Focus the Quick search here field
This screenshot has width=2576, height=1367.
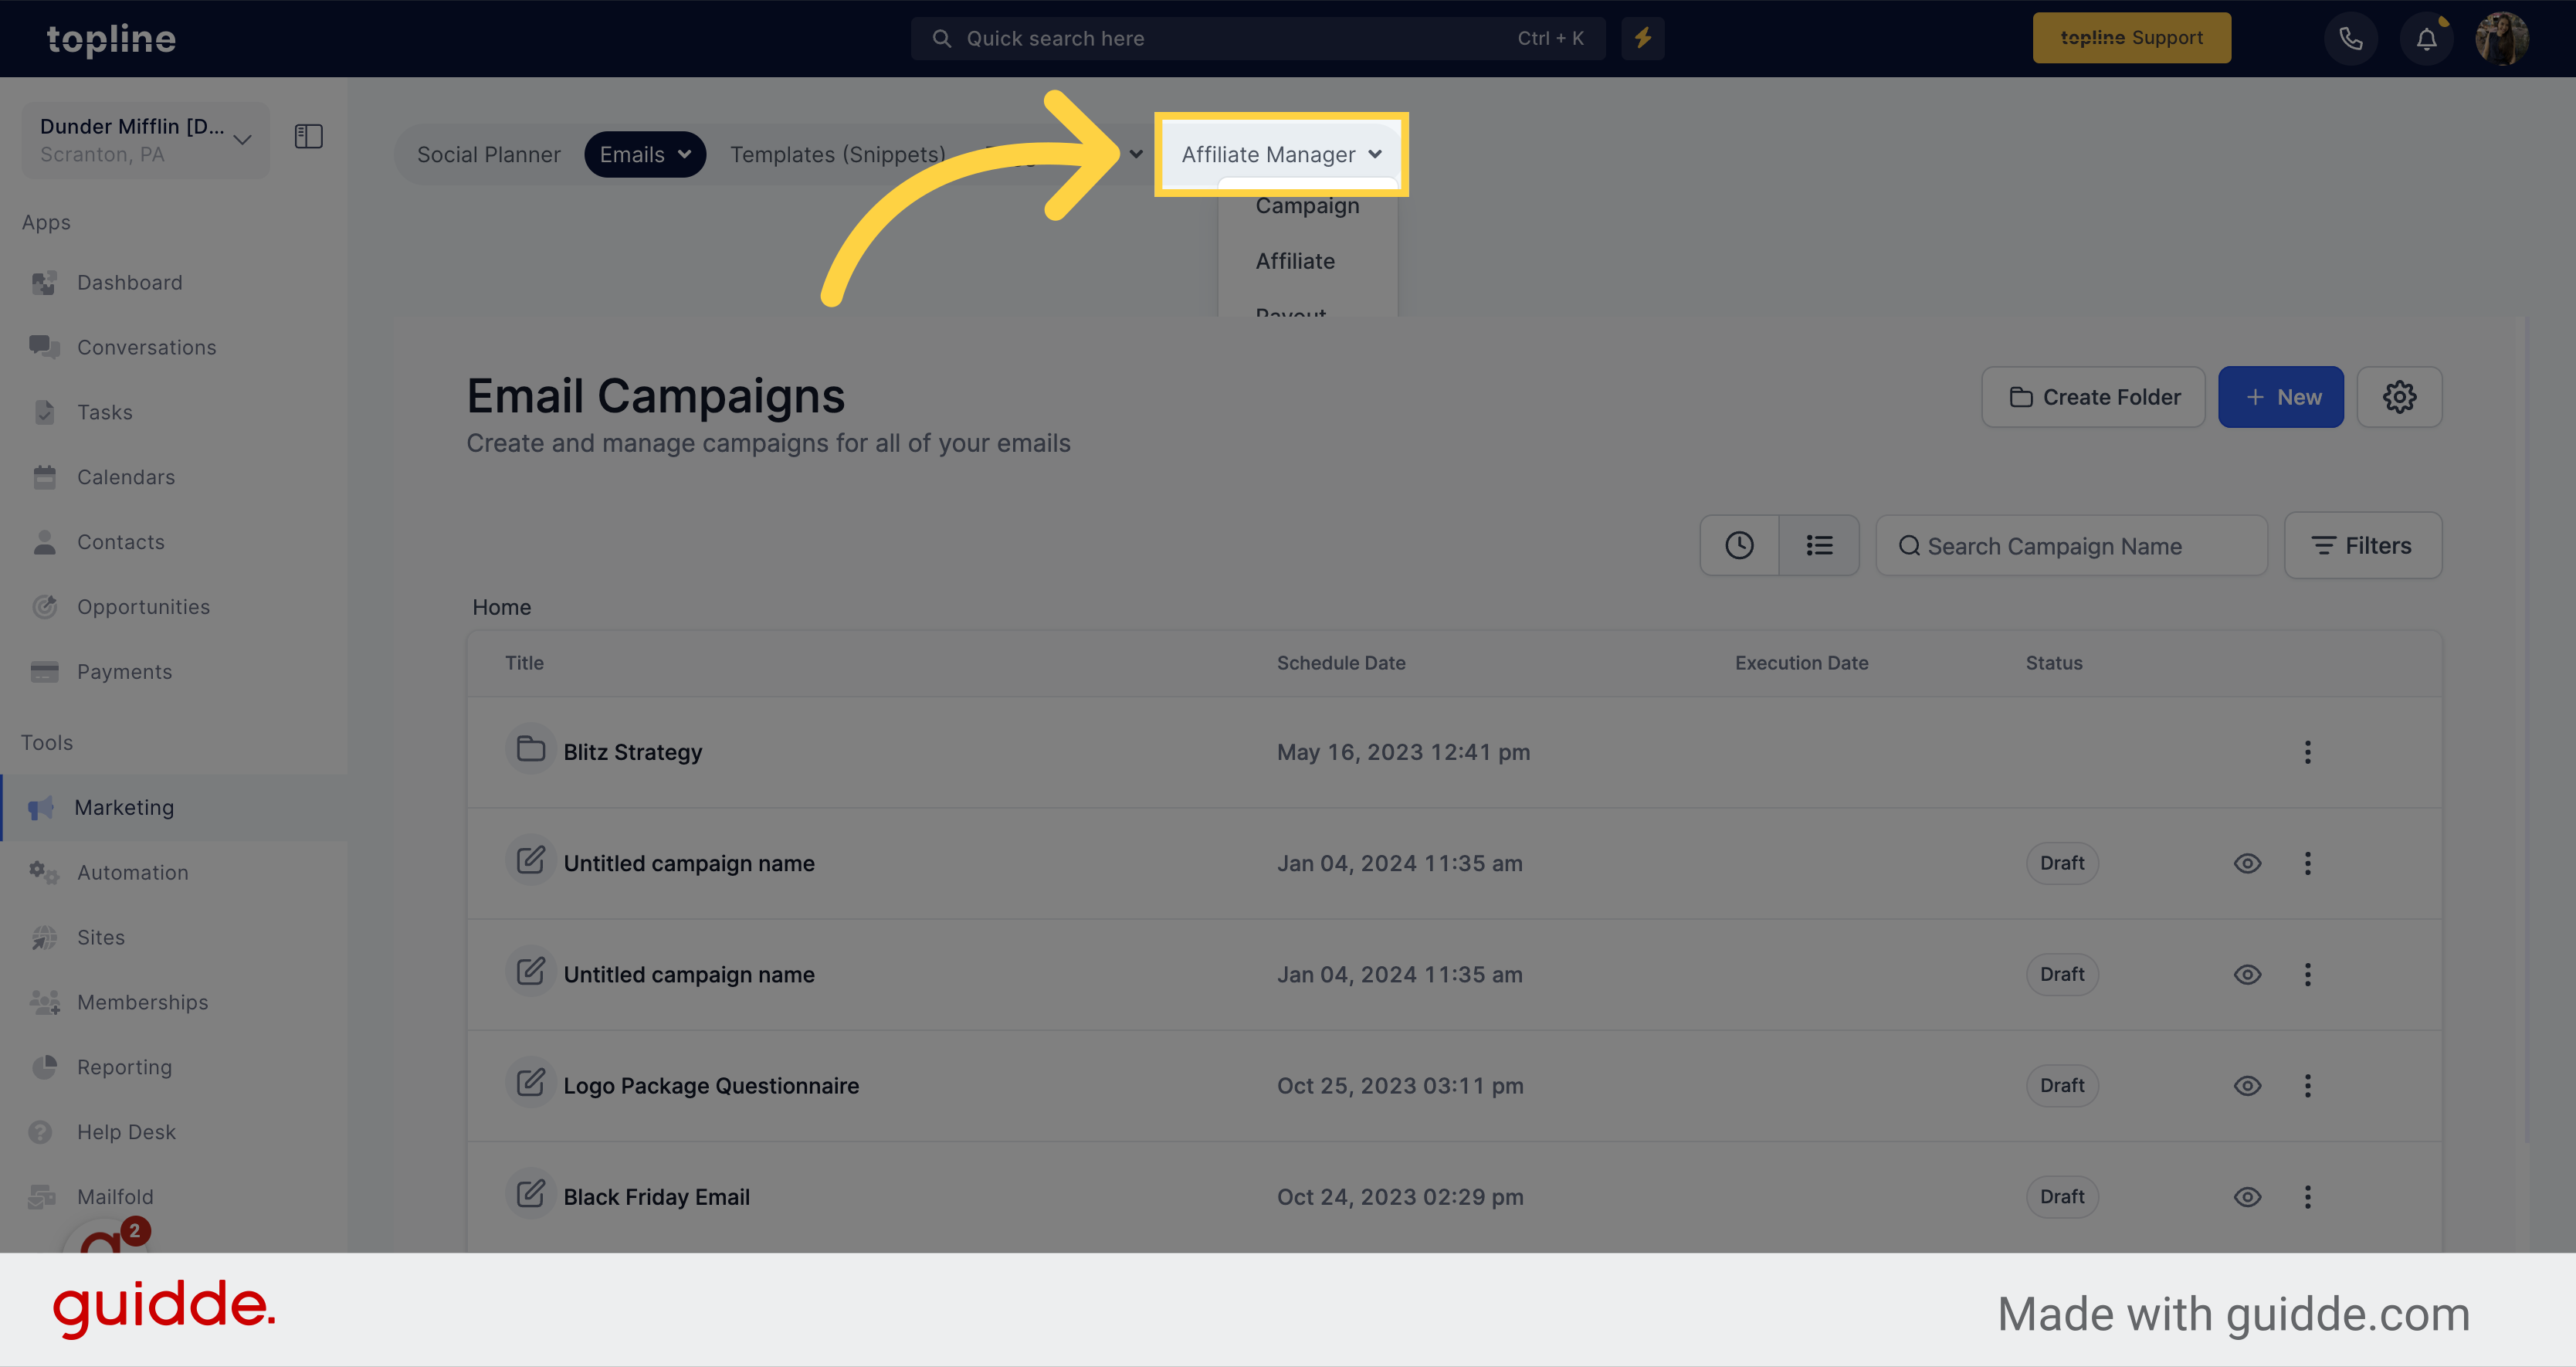[1258, 38]
